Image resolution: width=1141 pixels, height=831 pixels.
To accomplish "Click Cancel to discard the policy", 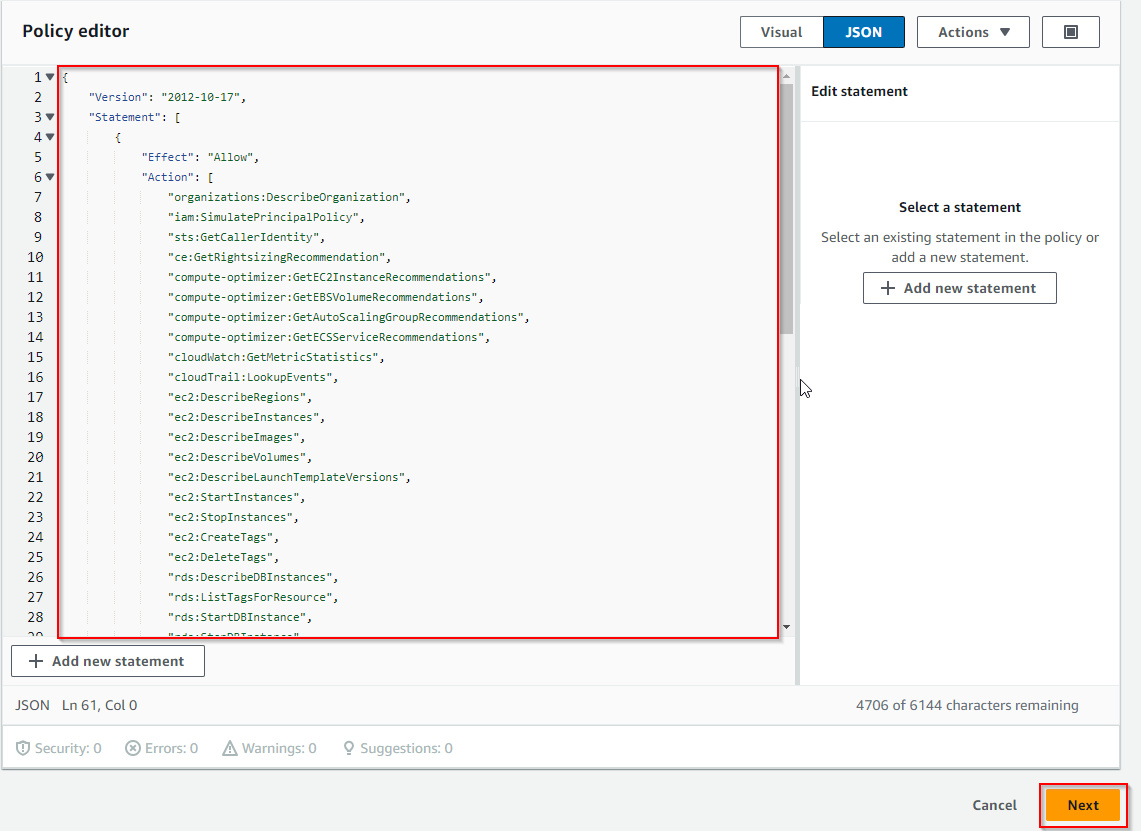I will (994, 805).
